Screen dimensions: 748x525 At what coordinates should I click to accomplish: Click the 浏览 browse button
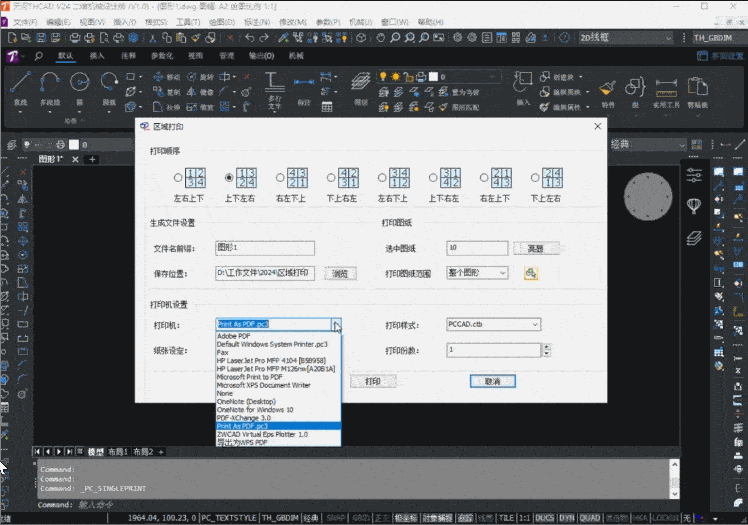340,274
